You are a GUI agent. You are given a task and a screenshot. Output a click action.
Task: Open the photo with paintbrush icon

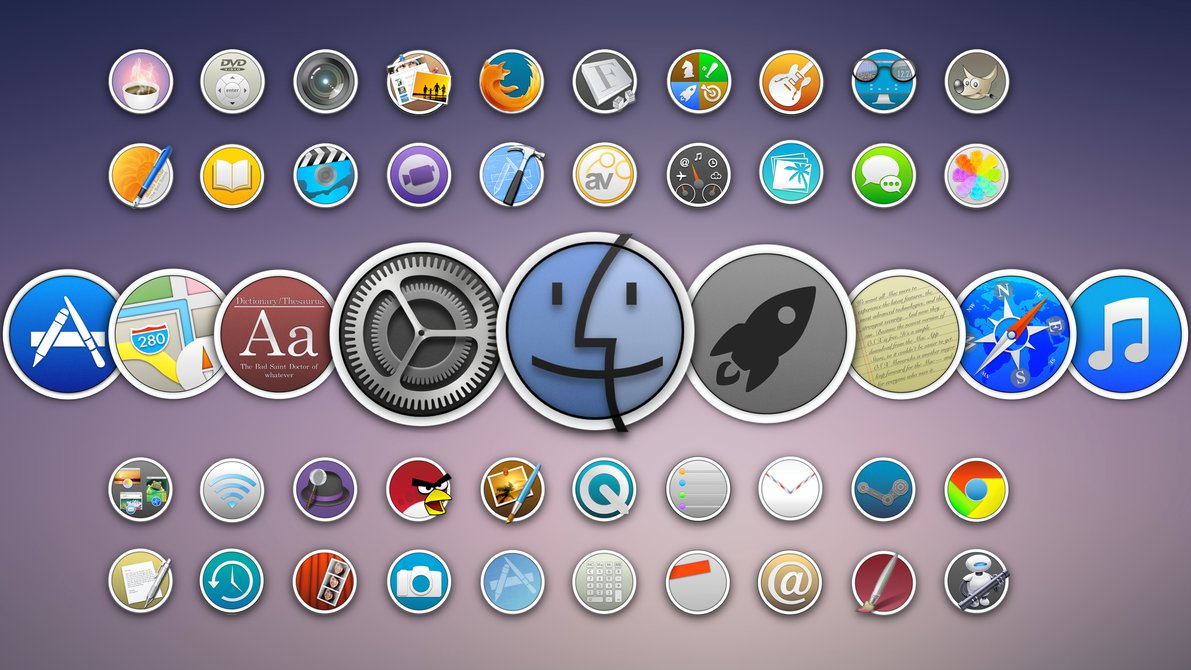(513, 489)
